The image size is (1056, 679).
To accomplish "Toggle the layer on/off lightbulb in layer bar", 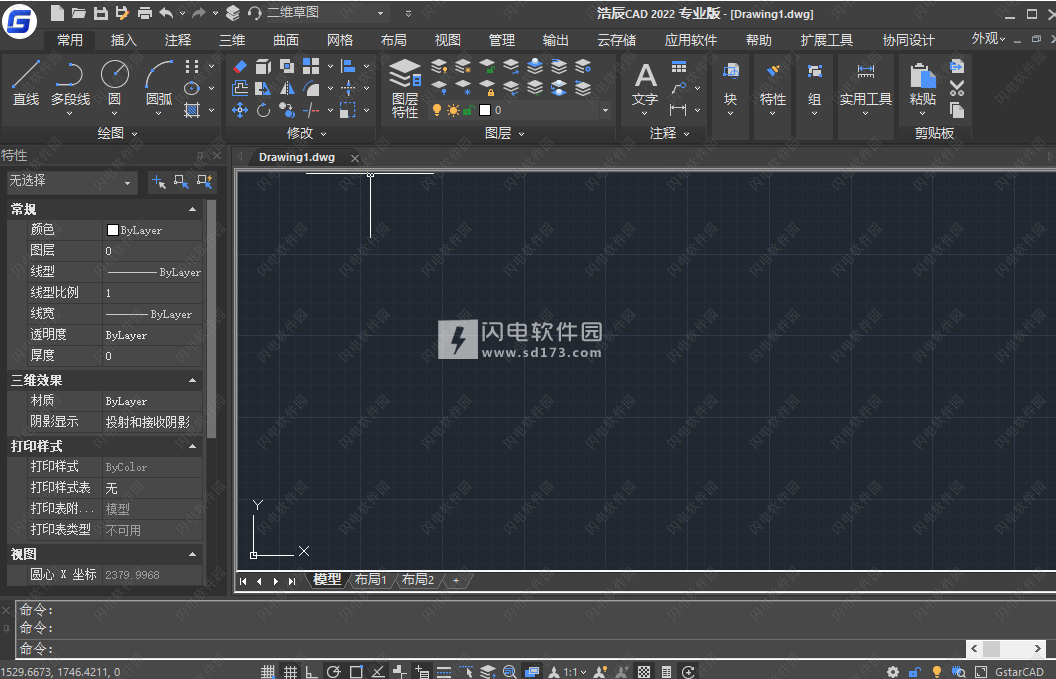I will click(436, 110).
